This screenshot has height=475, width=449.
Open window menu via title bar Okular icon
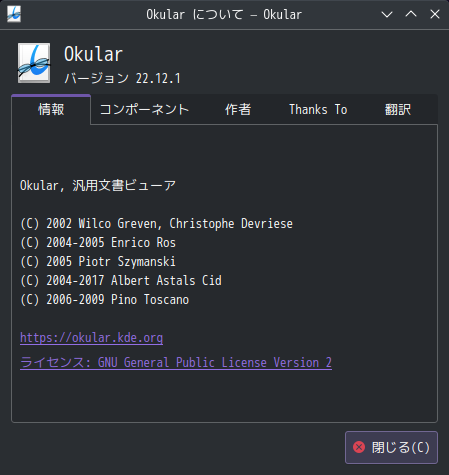point(14,14)
